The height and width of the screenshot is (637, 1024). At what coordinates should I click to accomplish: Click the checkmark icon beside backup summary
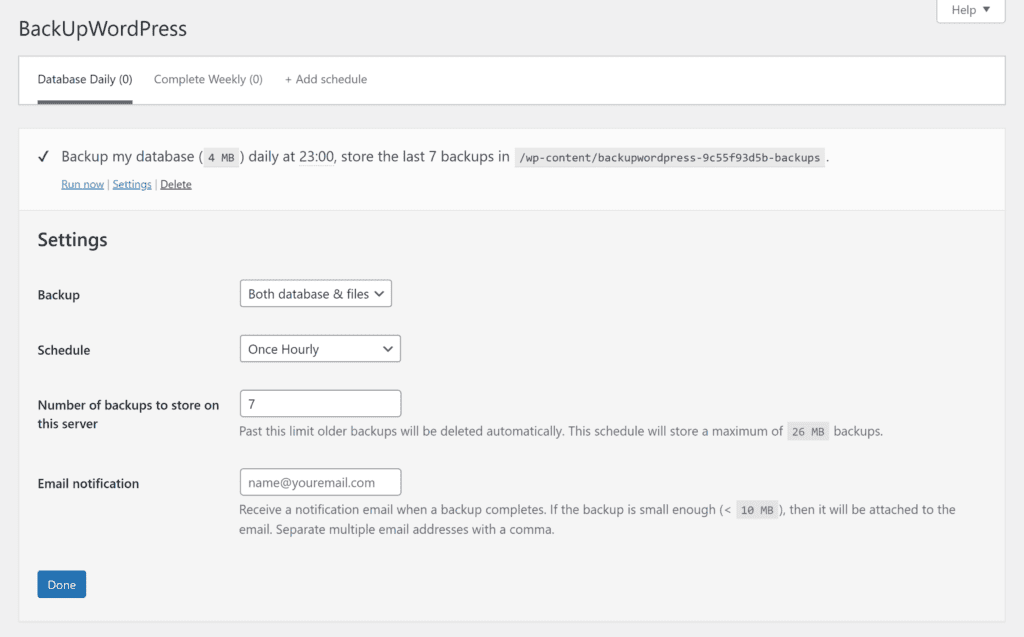[x=43, y=157]
